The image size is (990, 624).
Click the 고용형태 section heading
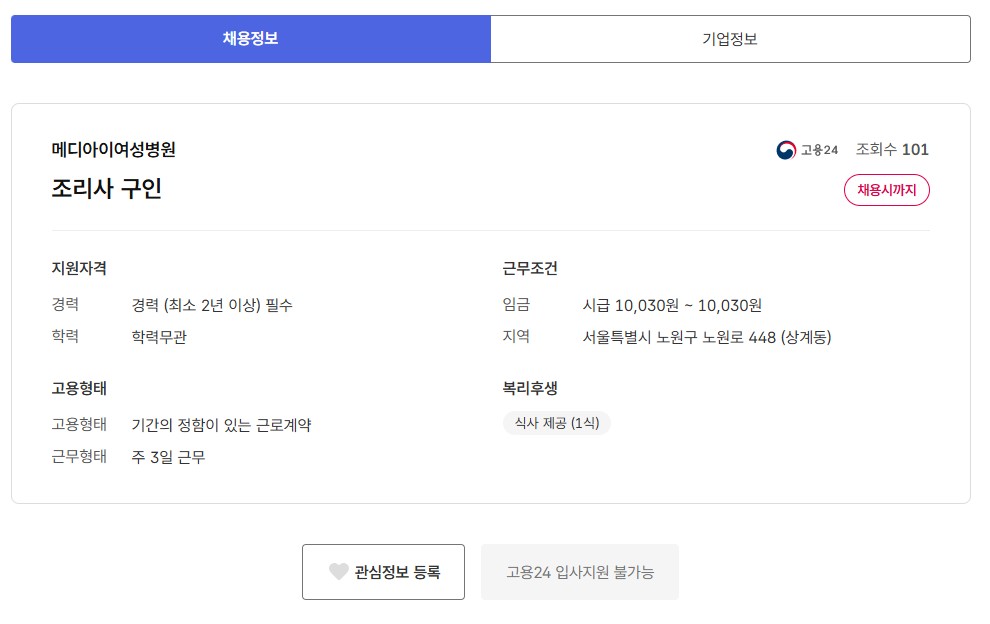coord(80,387)
